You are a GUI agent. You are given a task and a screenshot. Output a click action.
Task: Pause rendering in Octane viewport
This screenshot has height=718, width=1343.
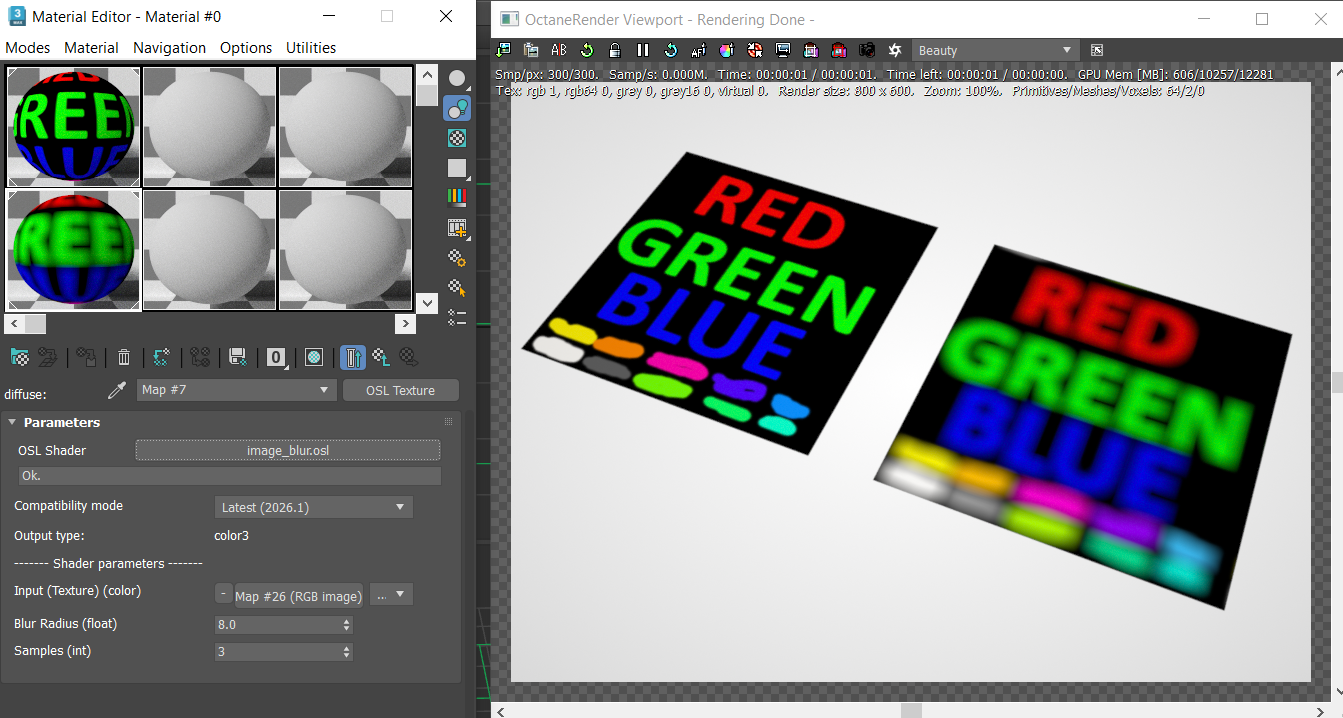point(642,50)
